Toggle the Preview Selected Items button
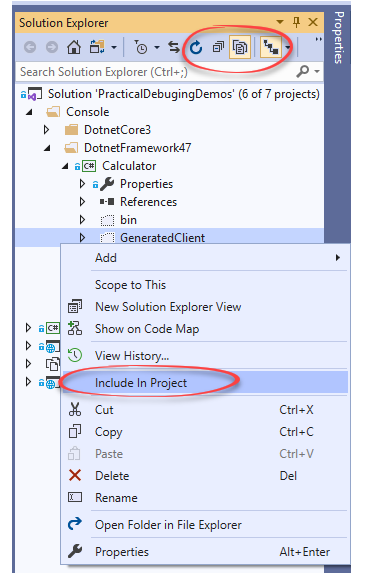372x574 pixels. point(271,47)
